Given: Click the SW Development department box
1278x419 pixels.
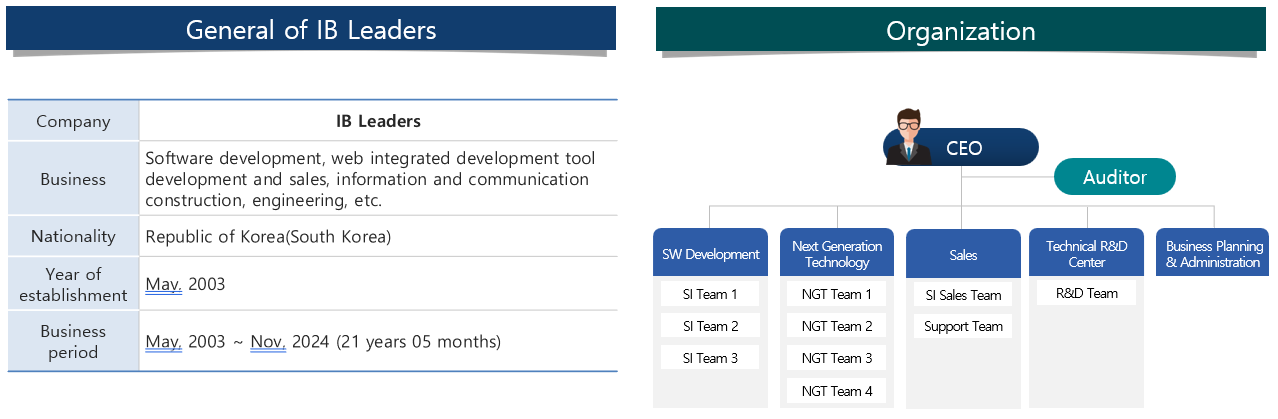Looking at the screenshot, I should [x=710, y=253].
